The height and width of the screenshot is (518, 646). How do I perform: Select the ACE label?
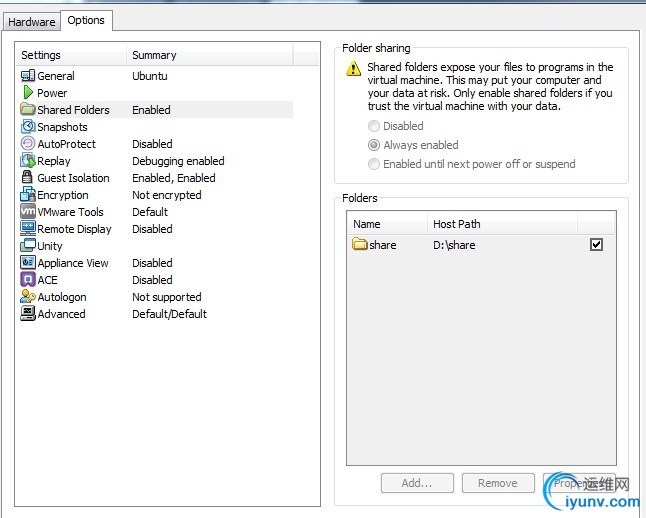[x=47, y=280]
